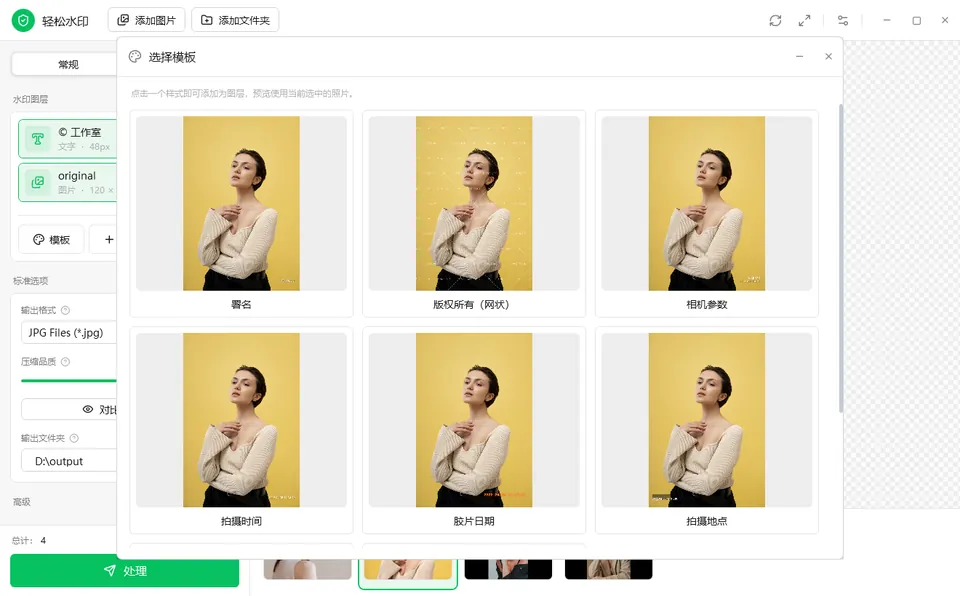Viewport: 960px width, 596px height.
Task: Open the JPG Files output format dropdown
Action: 69,333
